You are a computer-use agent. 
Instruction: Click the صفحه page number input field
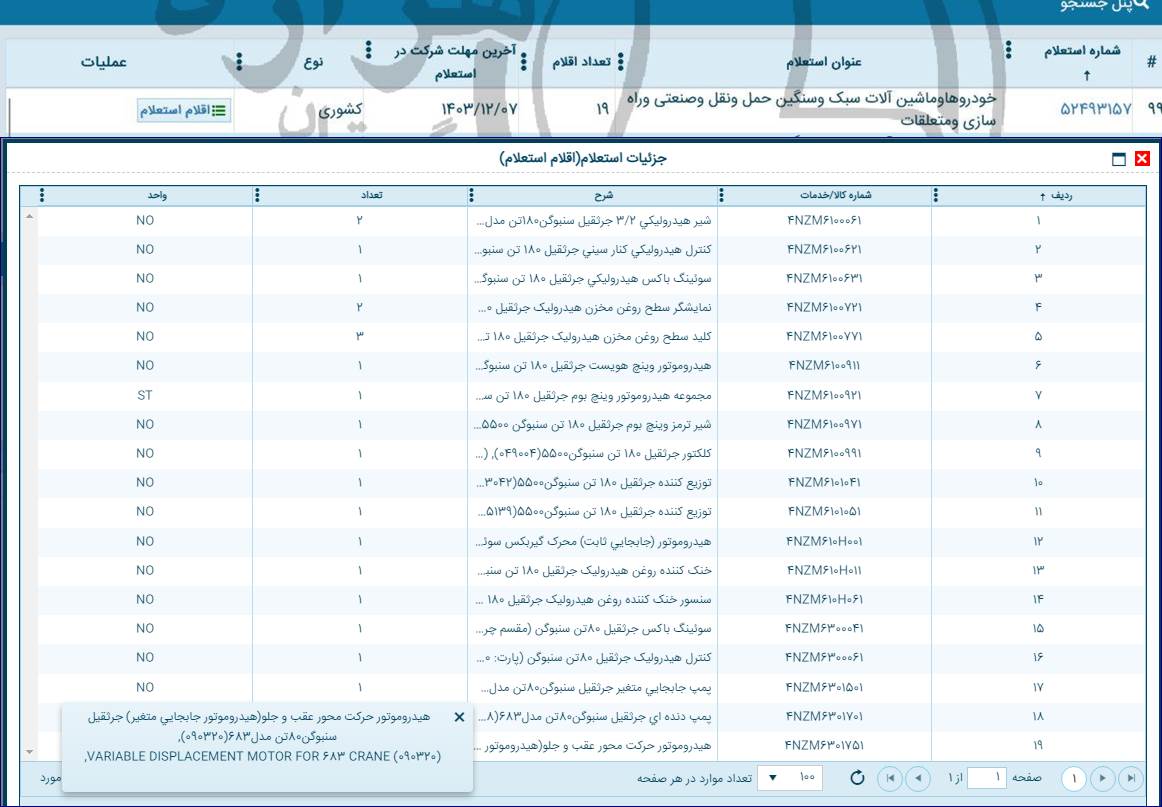[986, 778]
